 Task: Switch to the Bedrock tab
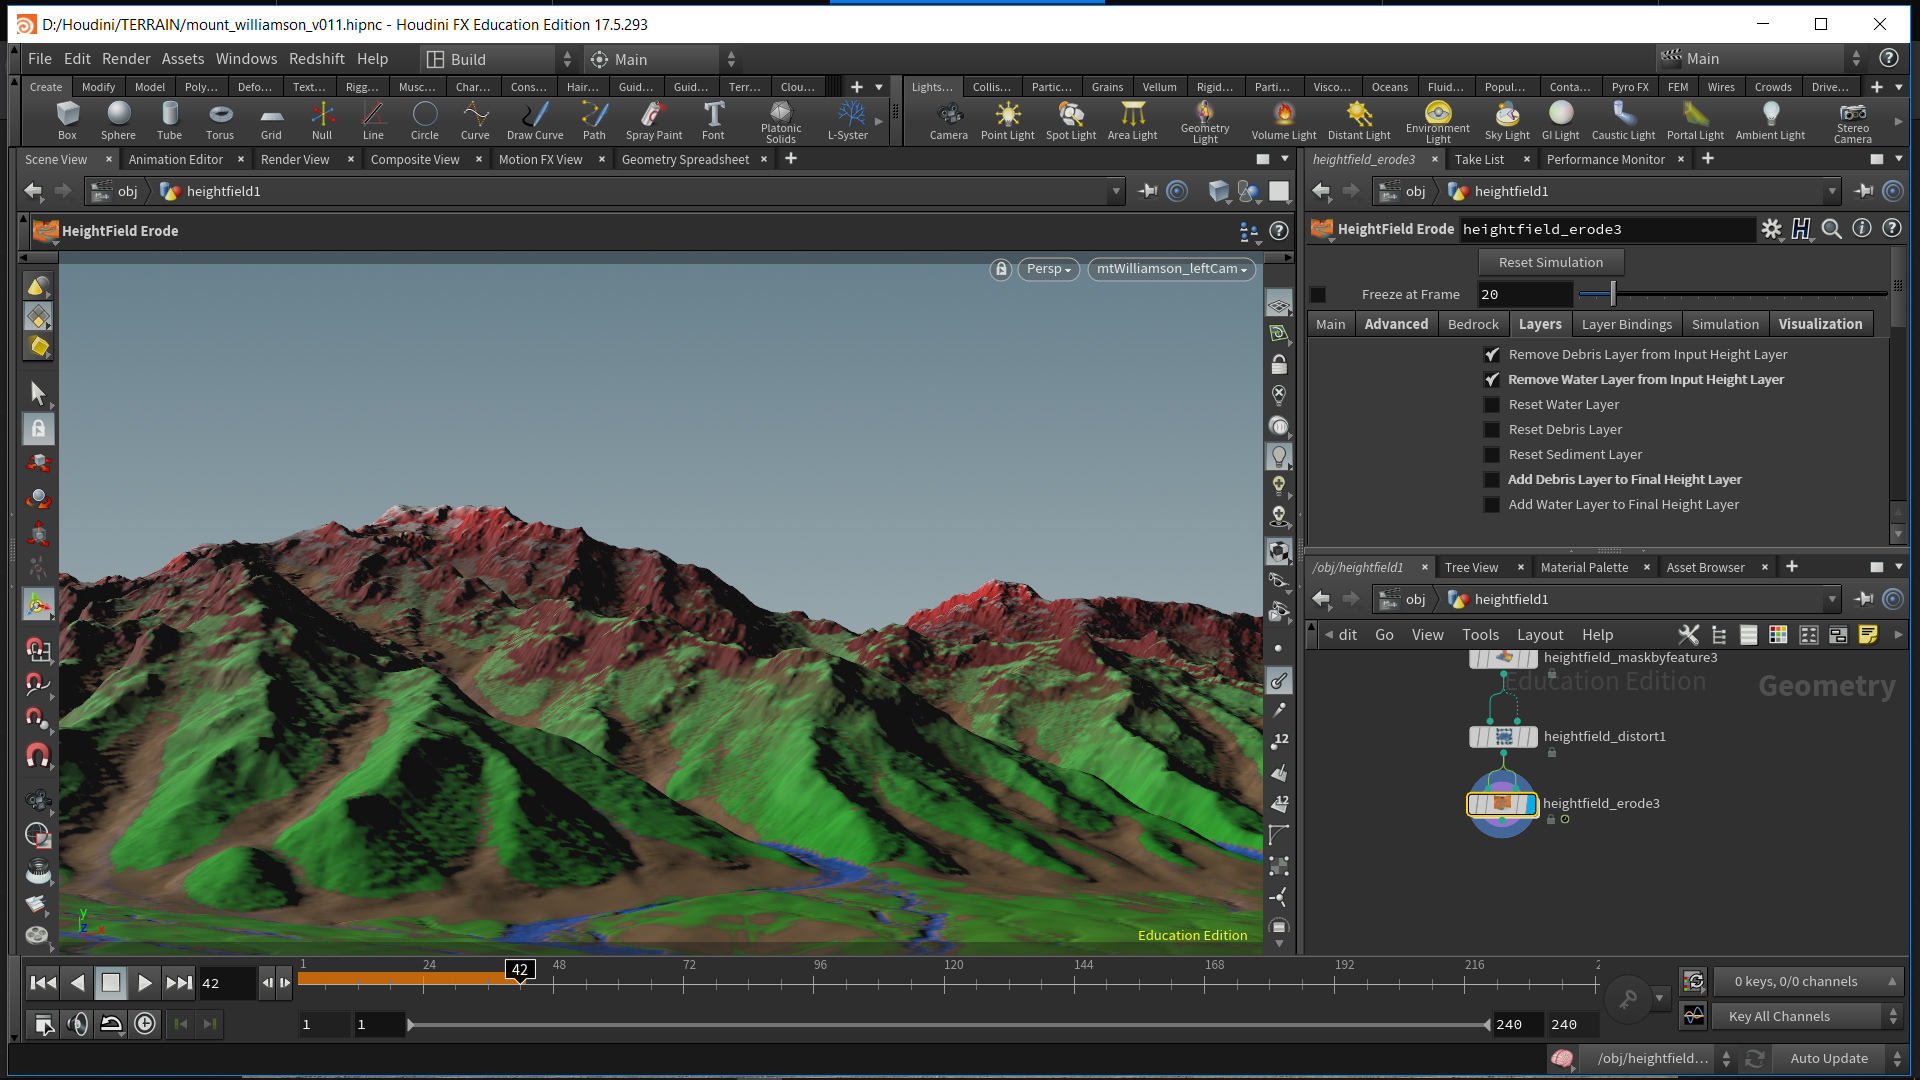[x=1473, y=324]
